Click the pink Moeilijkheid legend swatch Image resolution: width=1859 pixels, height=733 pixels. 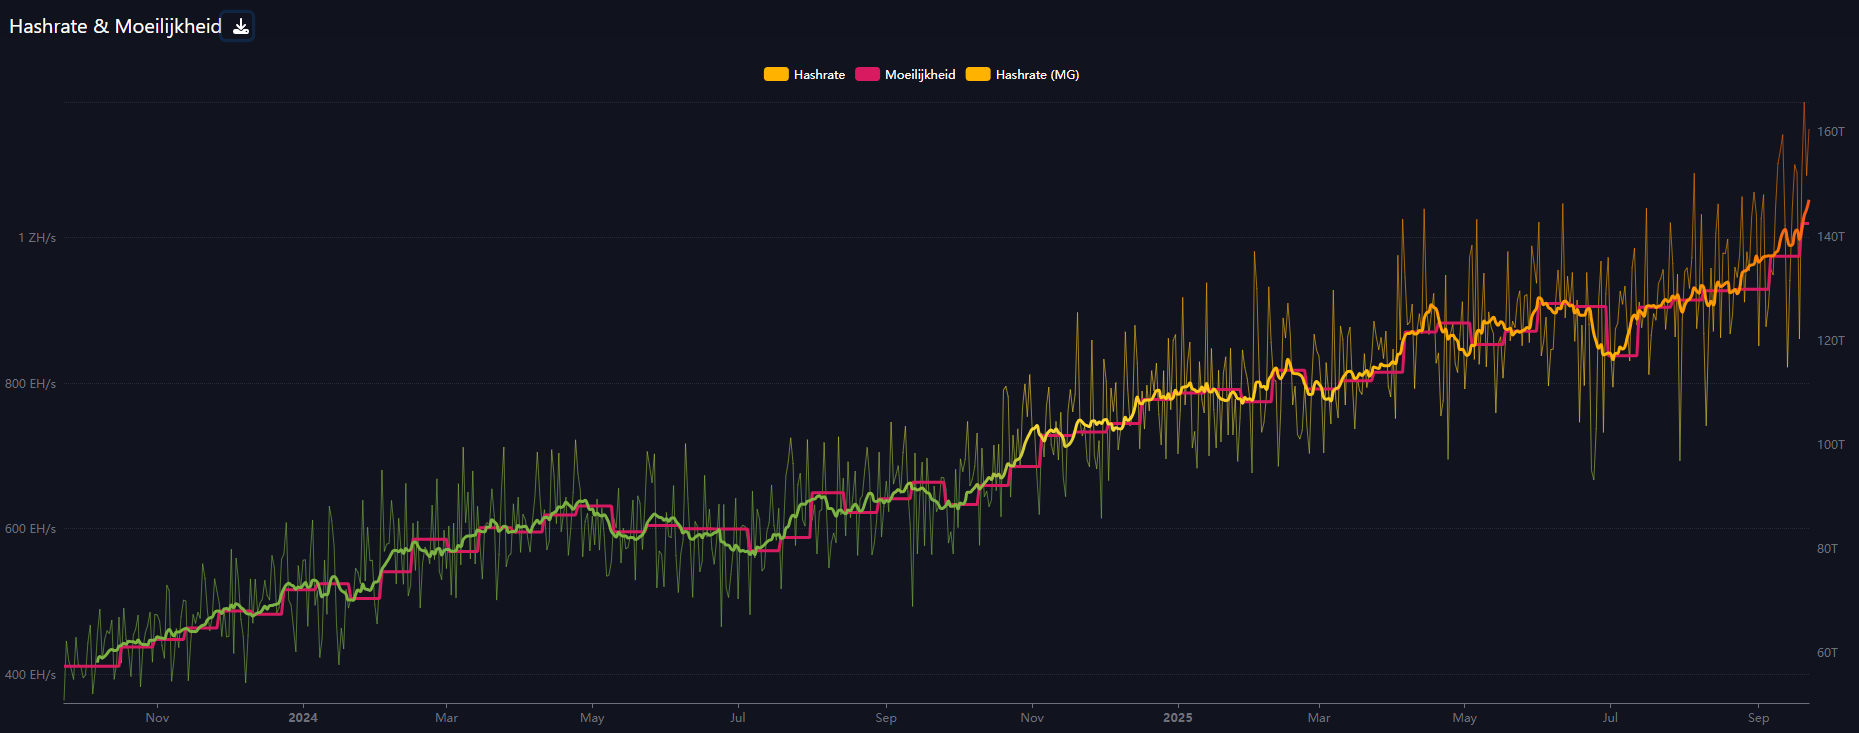867,75
